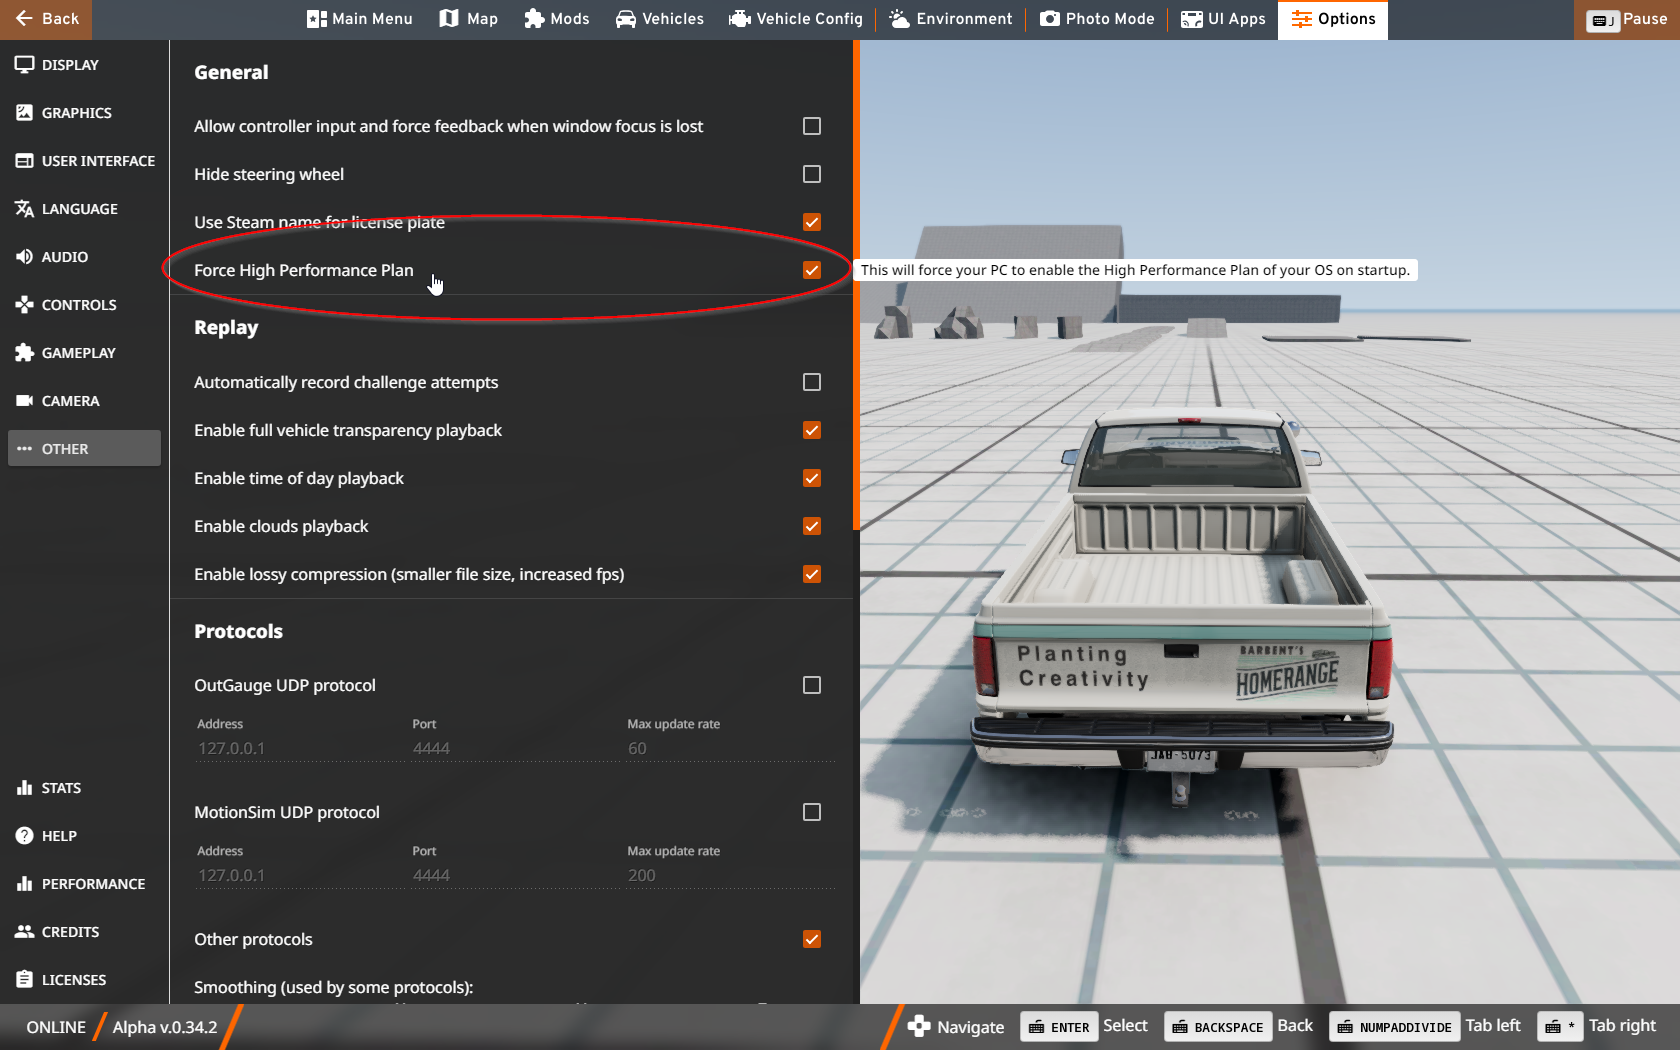Open the Map tab
1680x1050 pixels.
click(x=468, y=19)
